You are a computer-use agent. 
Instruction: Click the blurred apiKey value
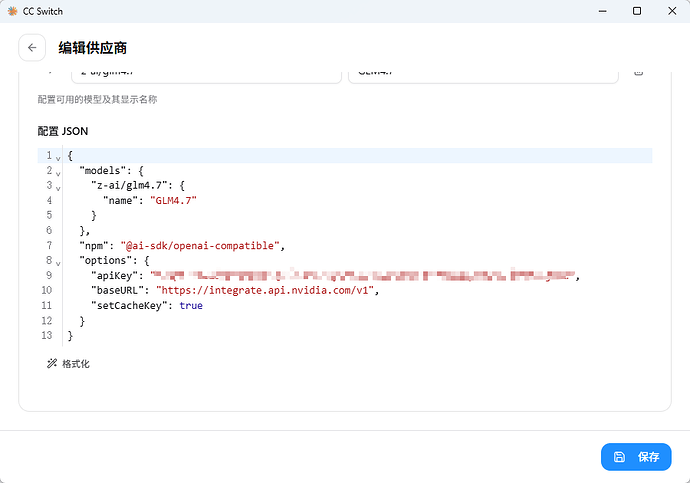point(363,275)
